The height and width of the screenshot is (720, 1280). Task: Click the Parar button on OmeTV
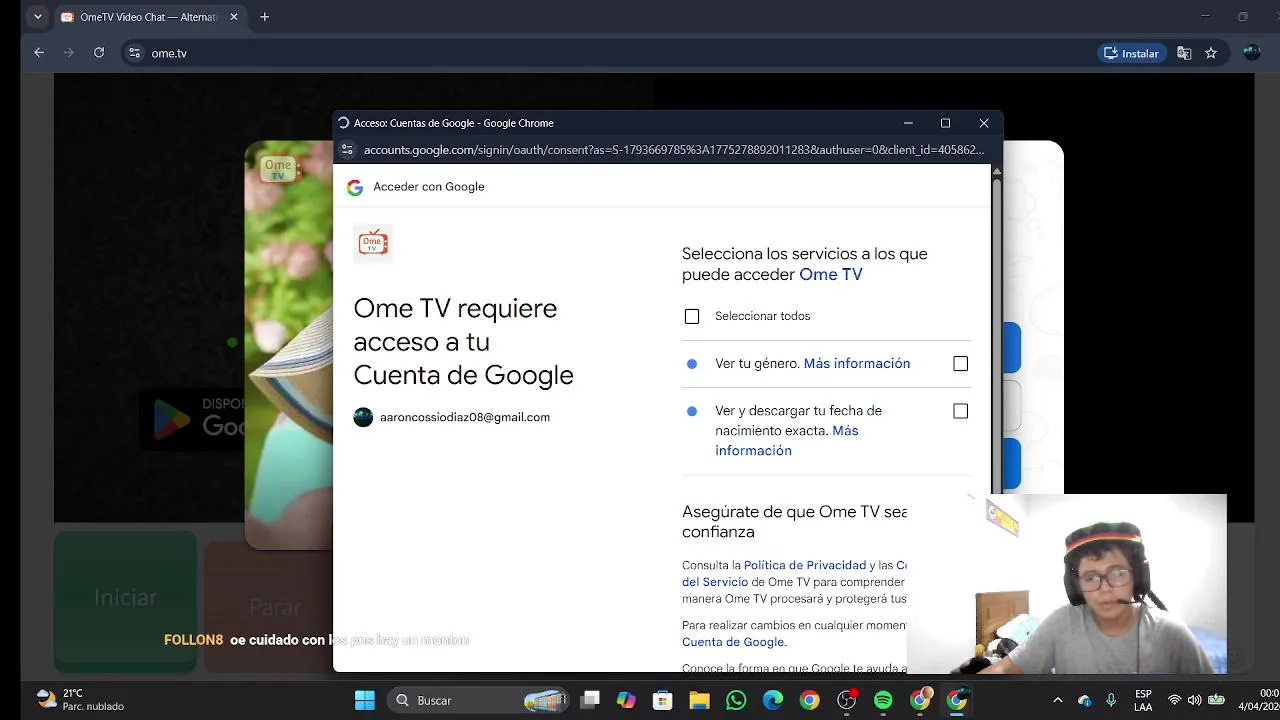coord(269,606)
